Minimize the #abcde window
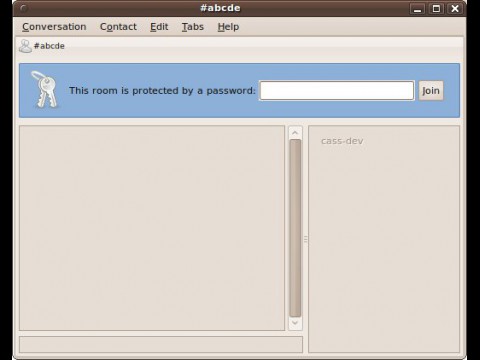This screenshot has height=360, width=480. coord(417,8)
